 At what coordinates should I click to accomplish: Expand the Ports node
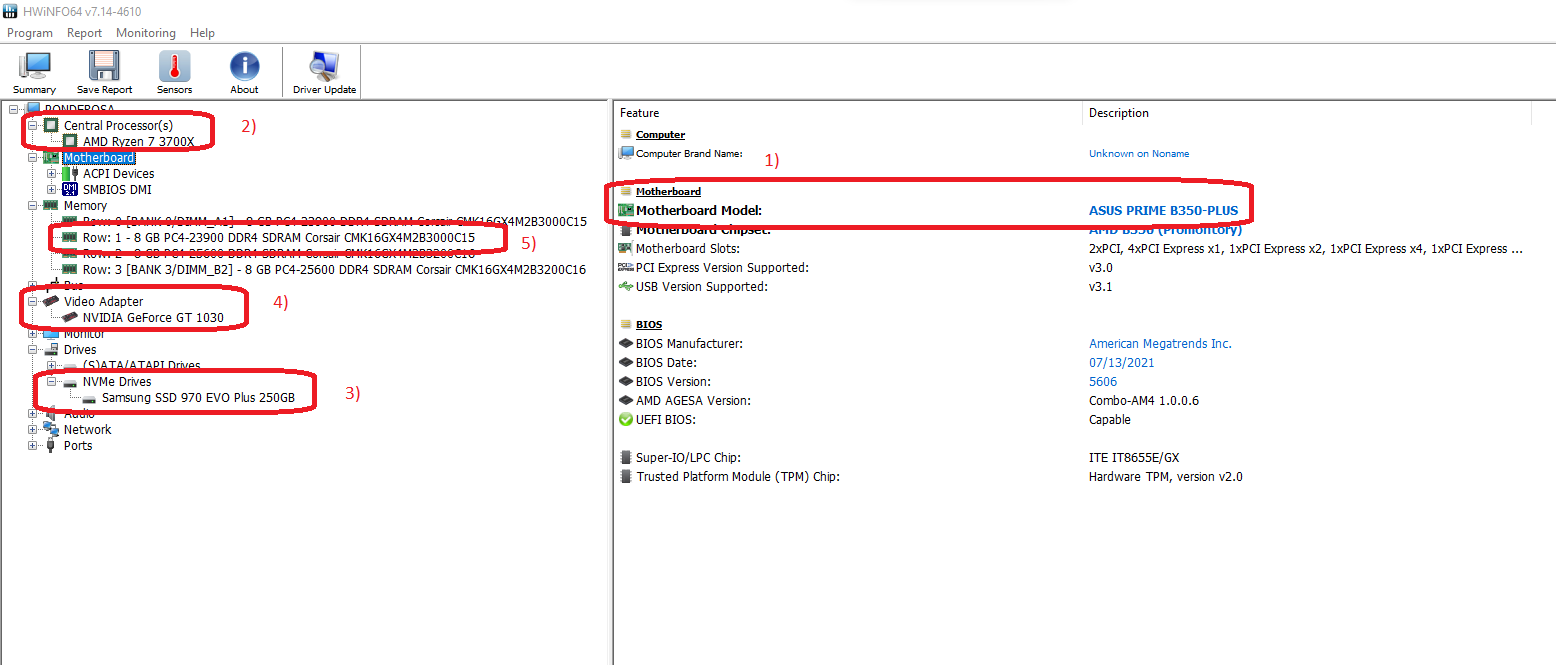click(32, 445)
